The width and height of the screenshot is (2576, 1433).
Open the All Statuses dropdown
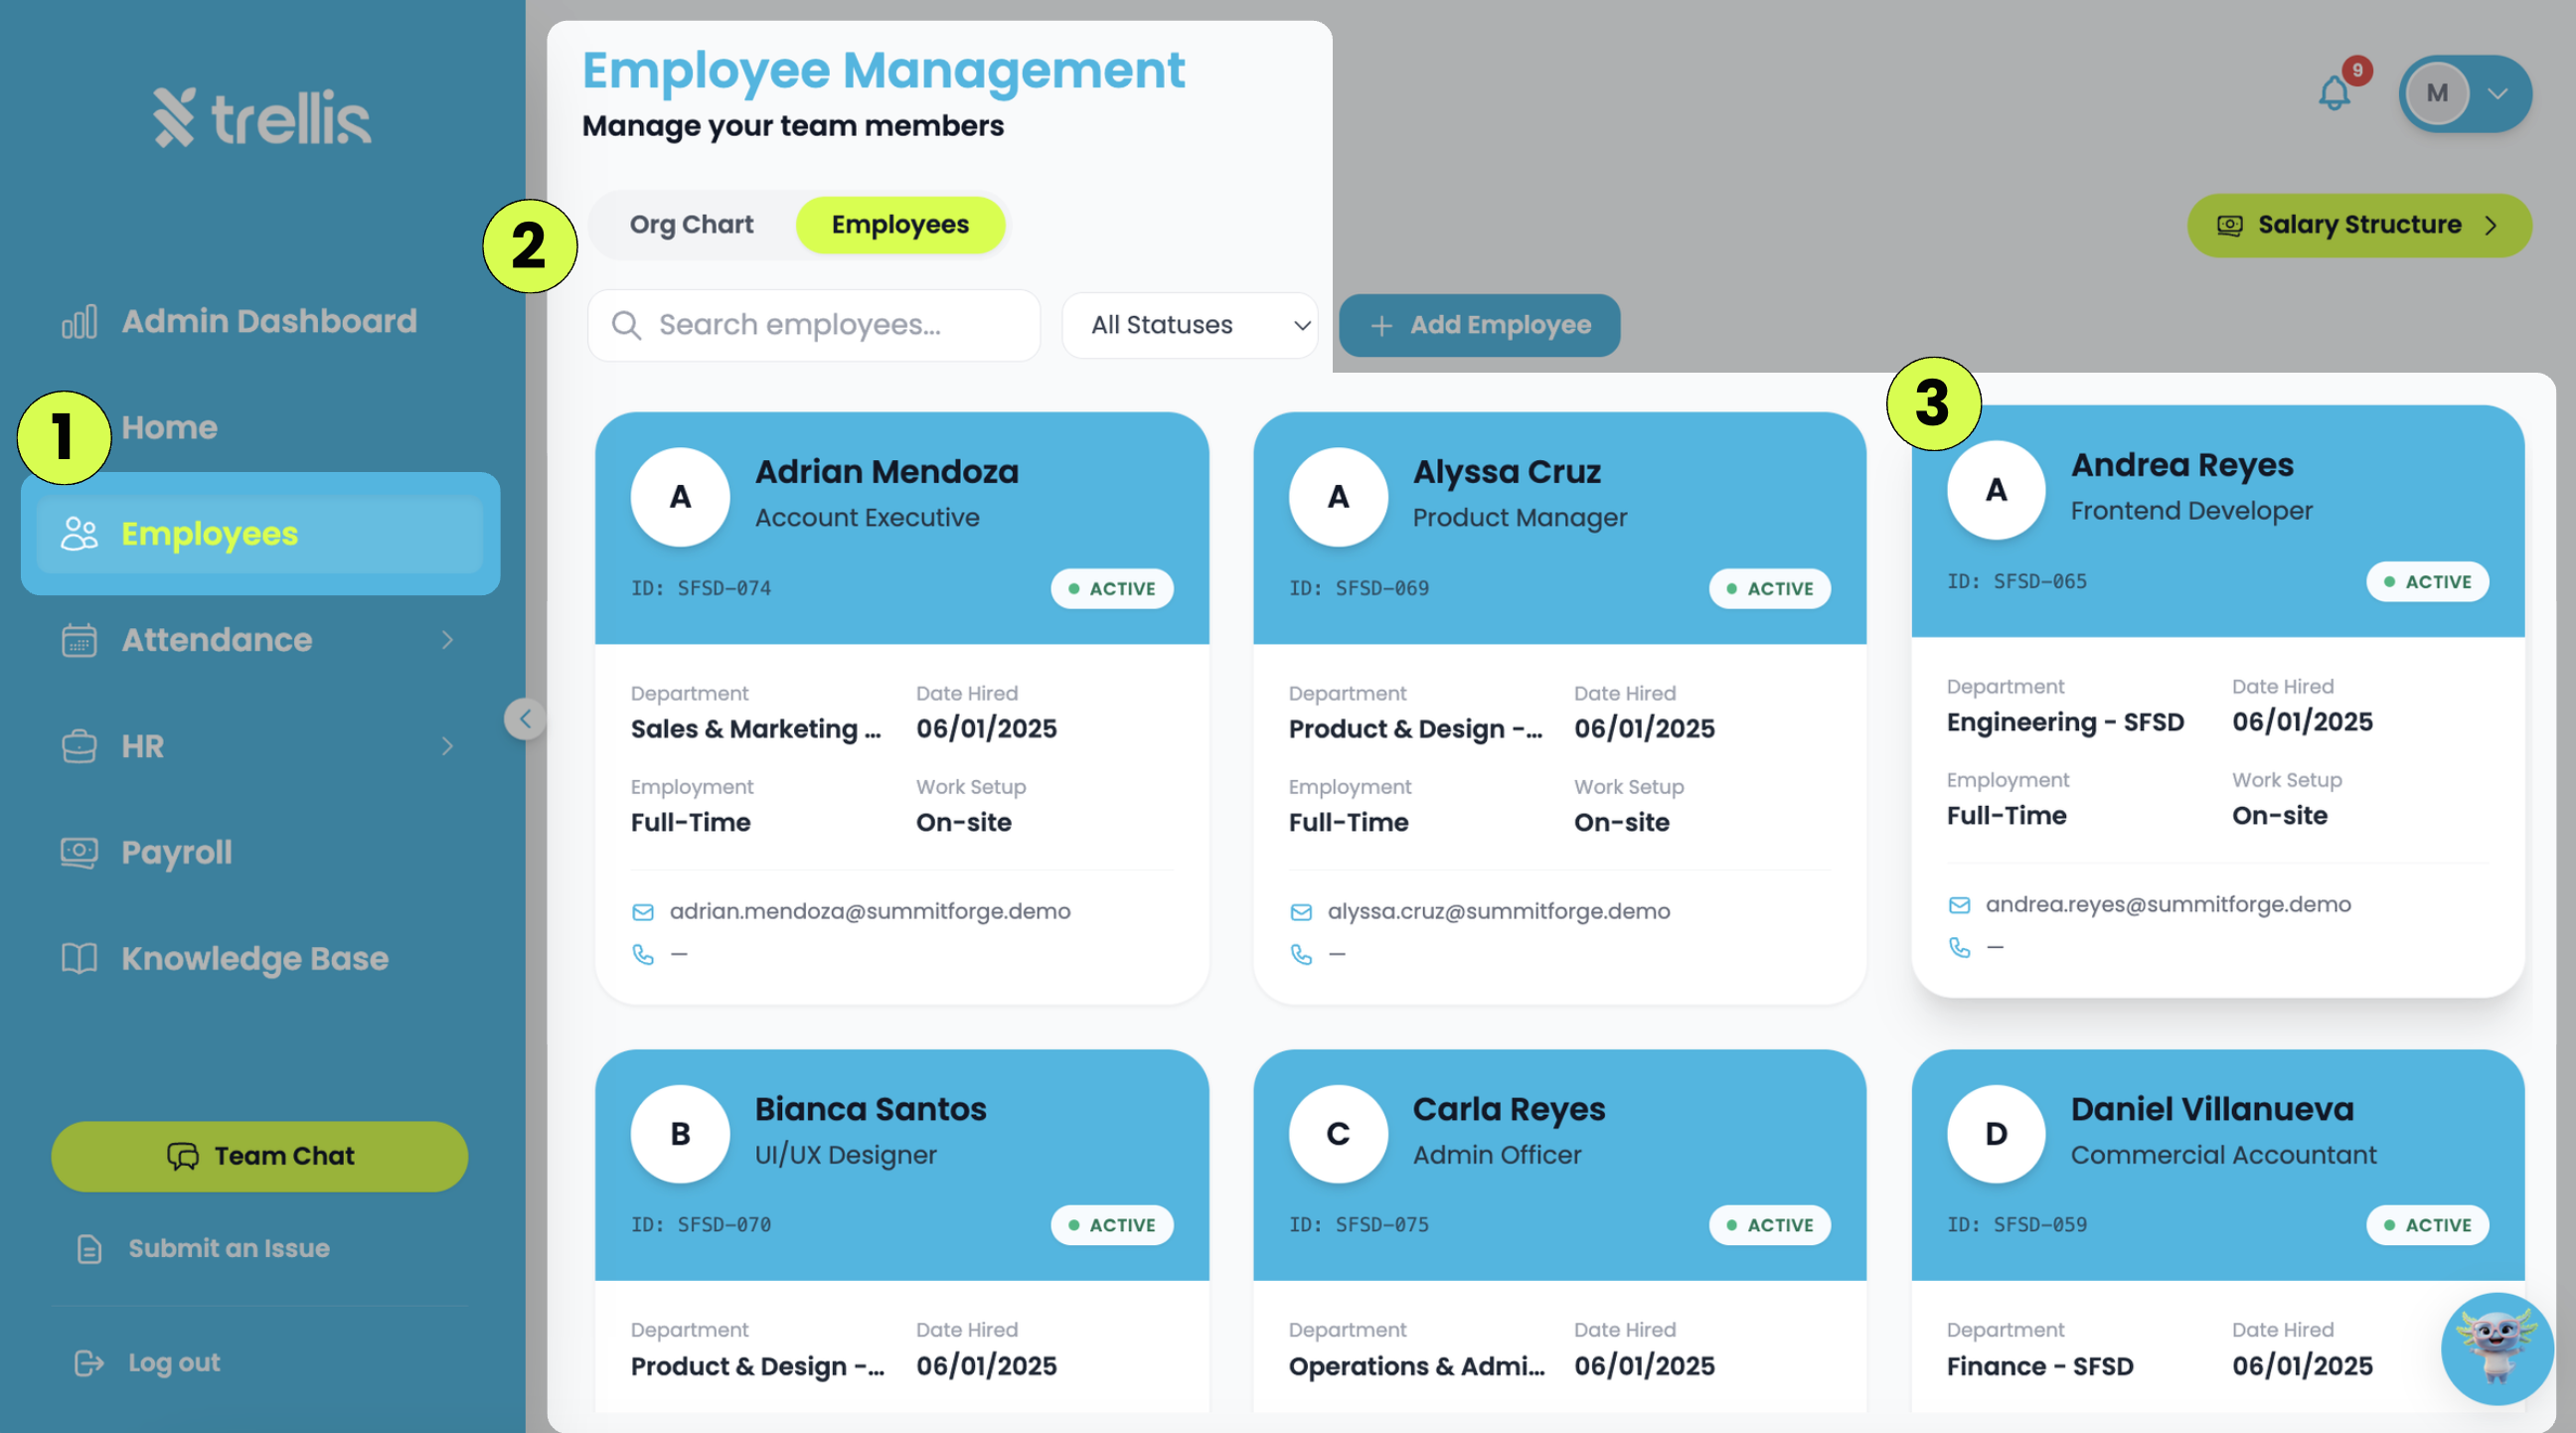[x=1189, y=325]
